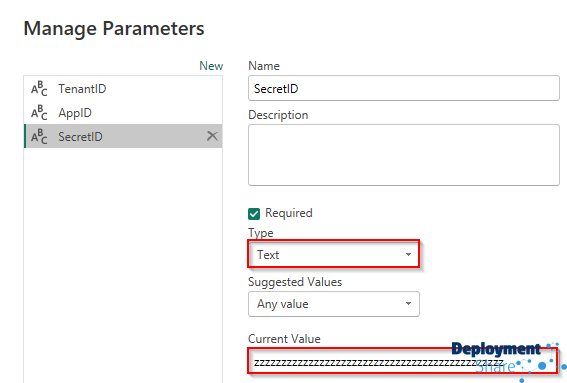Delete SecretID parameter with X icon

212,136
